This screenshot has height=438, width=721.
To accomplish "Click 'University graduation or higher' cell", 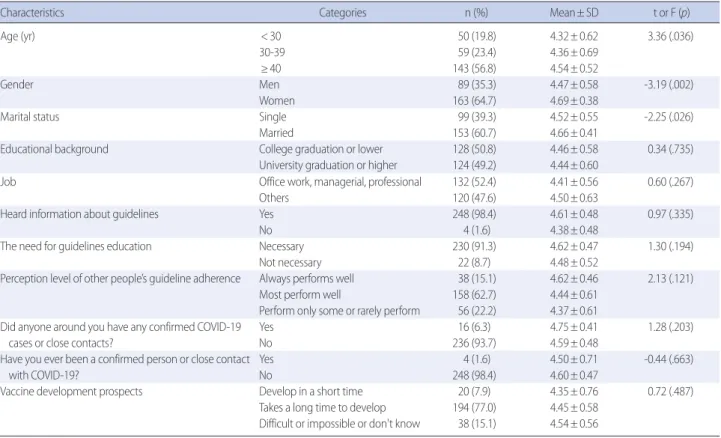I will (328, 165).
